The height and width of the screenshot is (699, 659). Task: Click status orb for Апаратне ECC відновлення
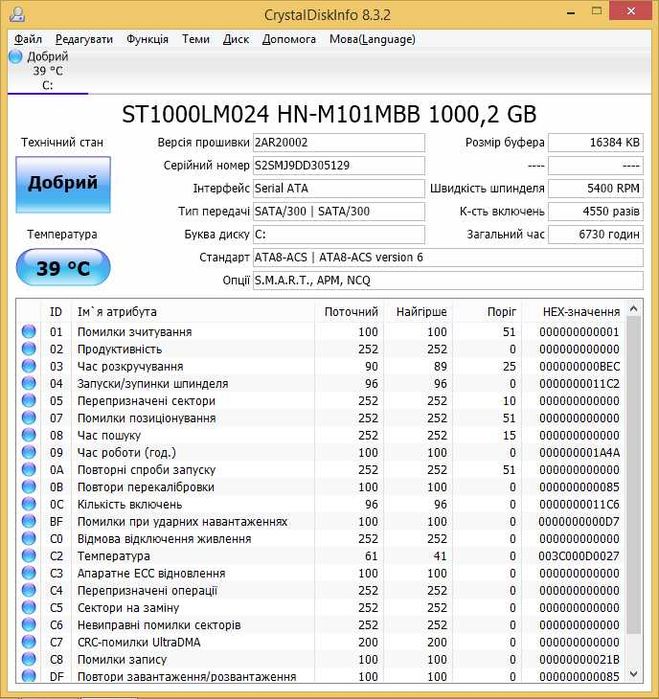(x=29, y=573)
